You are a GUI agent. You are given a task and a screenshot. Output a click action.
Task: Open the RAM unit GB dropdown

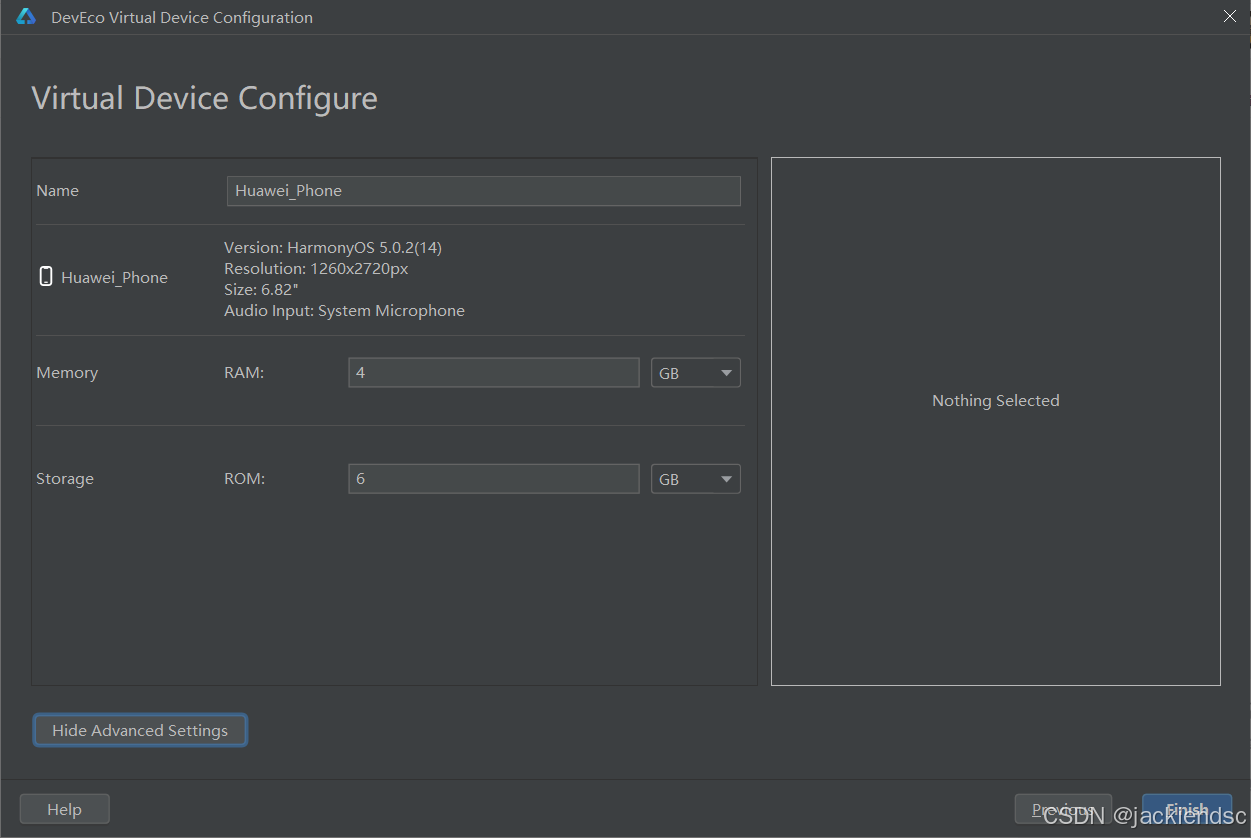[x=696, y=373]
